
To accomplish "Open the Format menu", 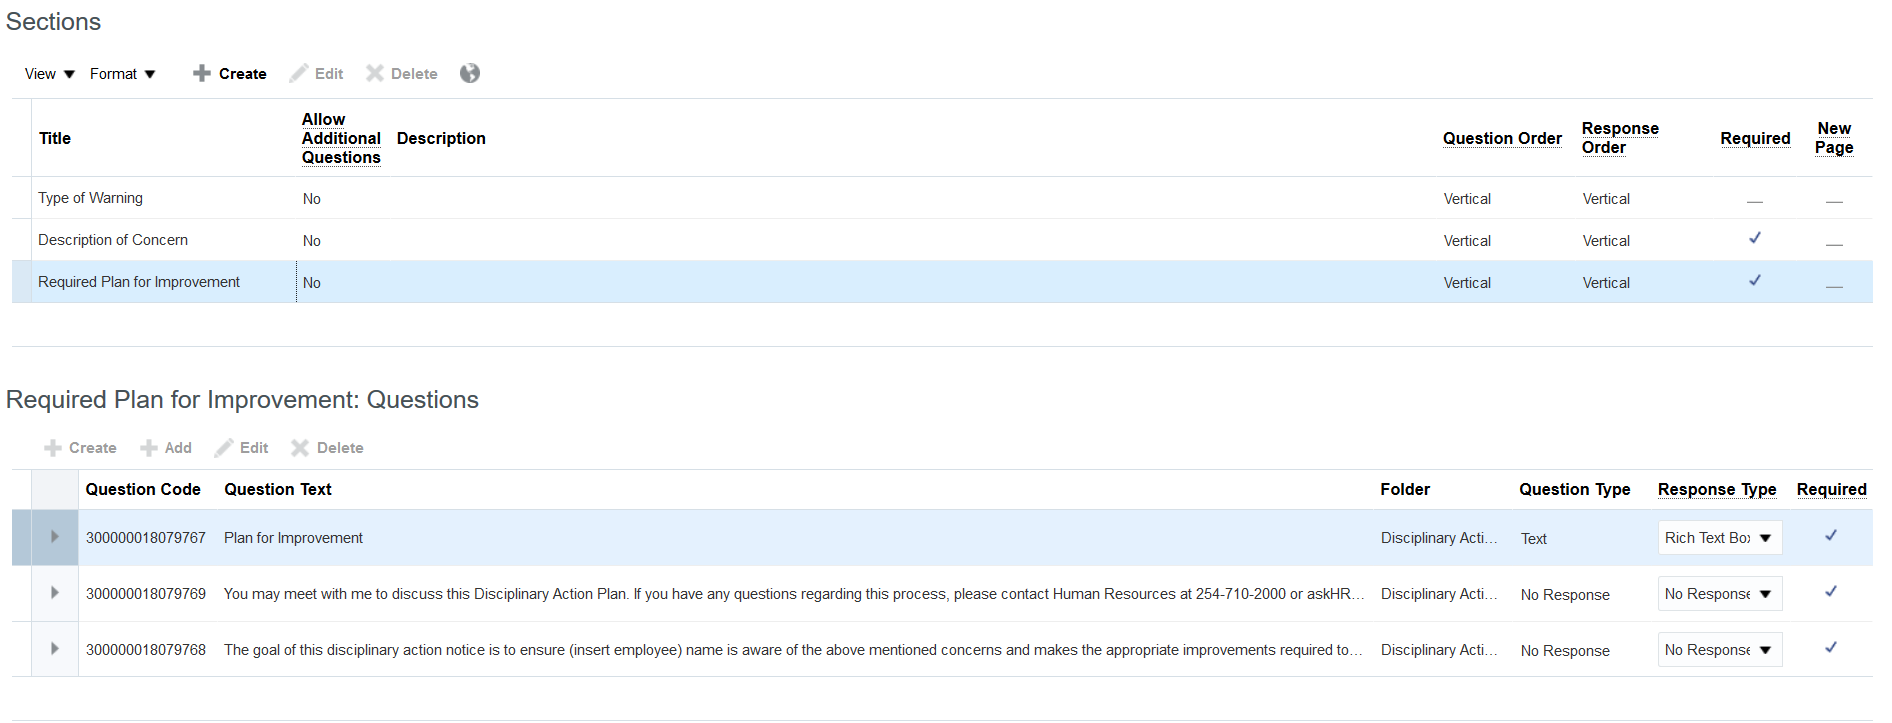I will pos(123,74).
